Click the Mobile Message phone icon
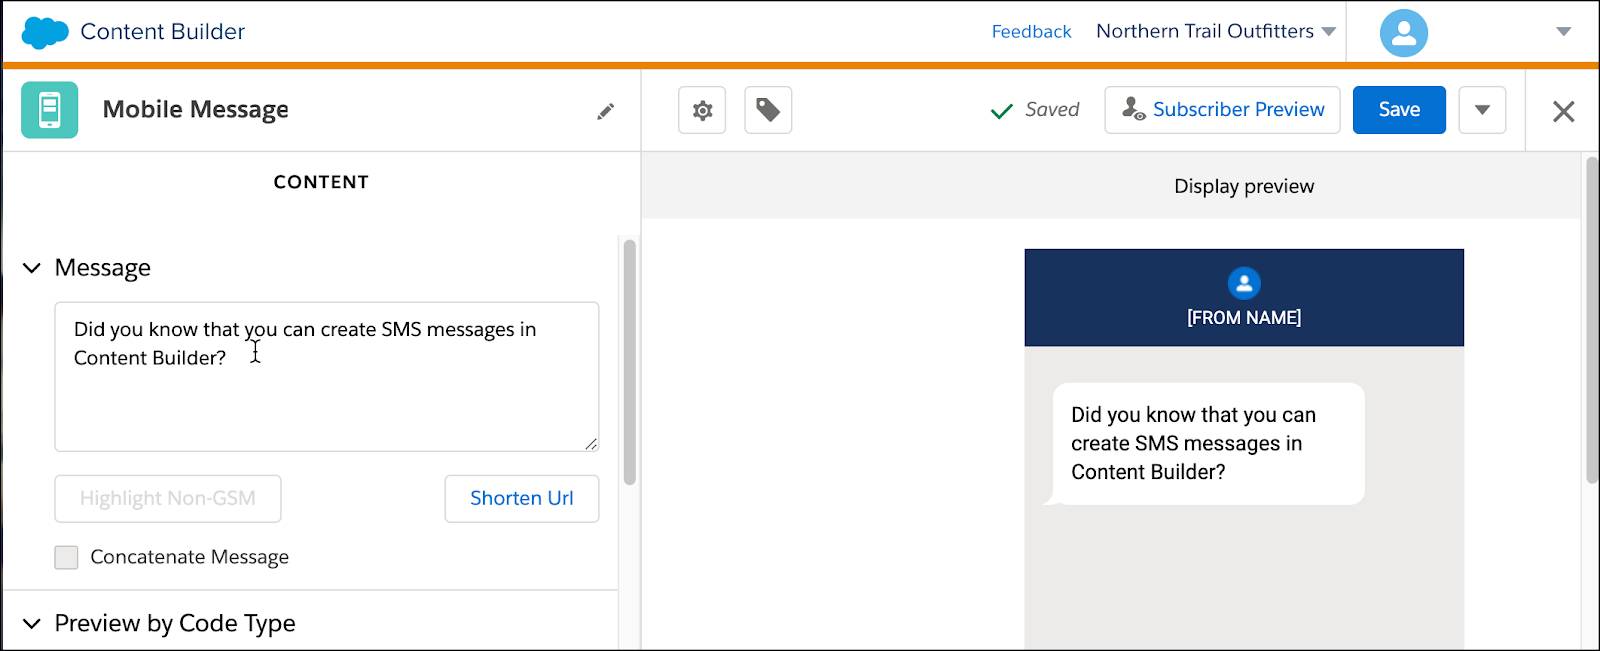The image size is (1600, 651). [x=49, y=110]
